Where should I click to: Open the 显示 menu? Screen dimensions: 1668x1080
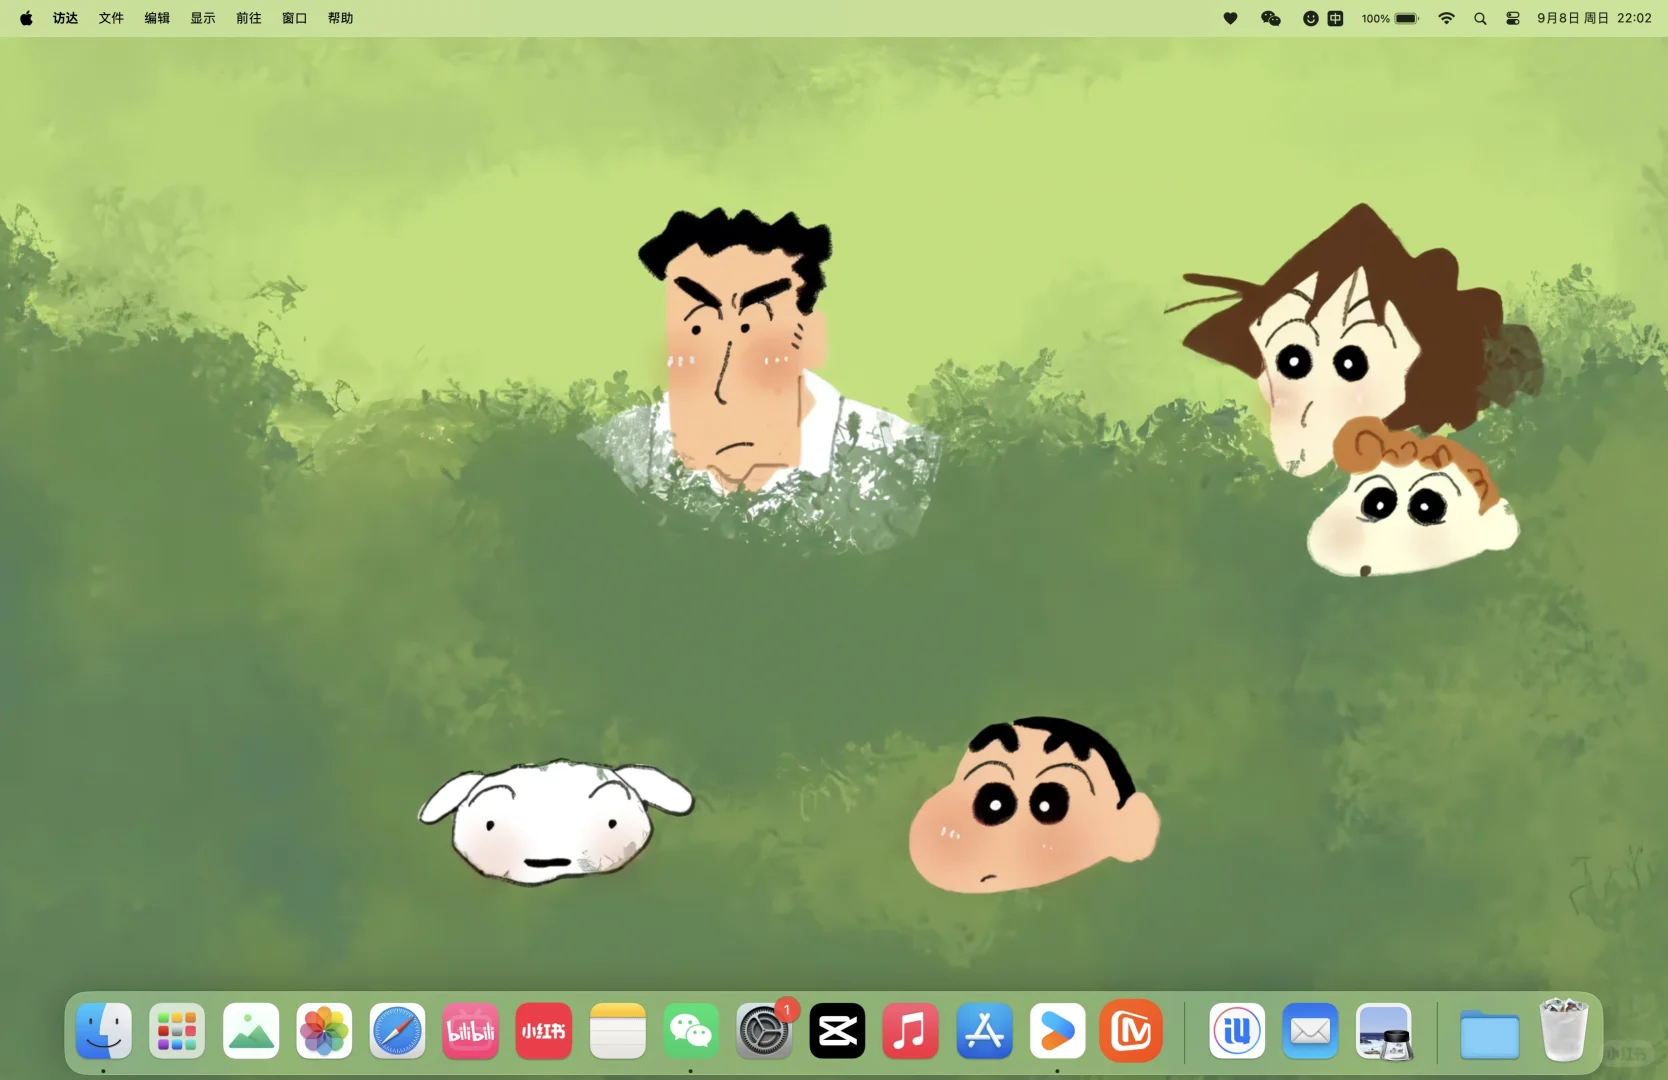click(x=203, y=18)
